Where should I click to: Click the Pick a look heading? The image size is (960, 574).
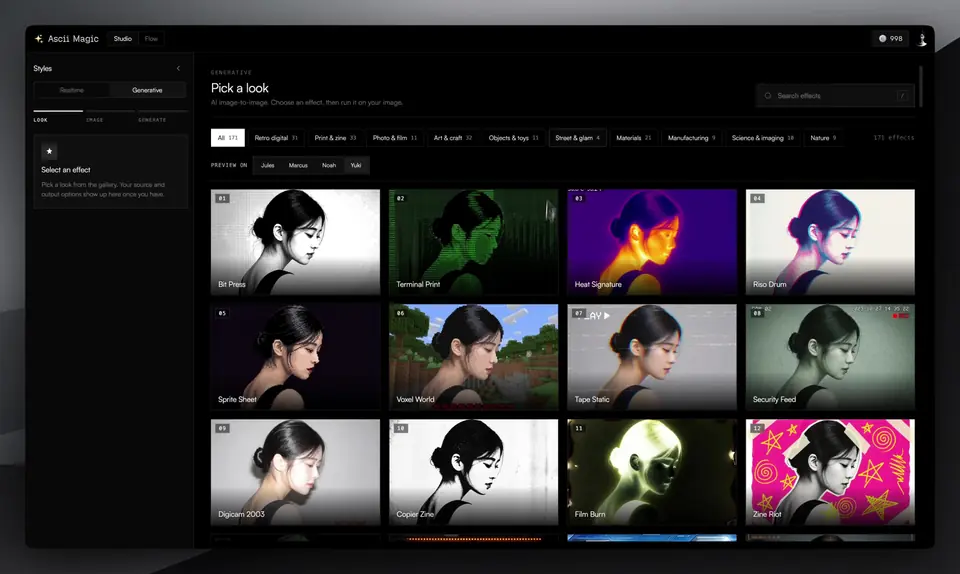click(239, 88)
